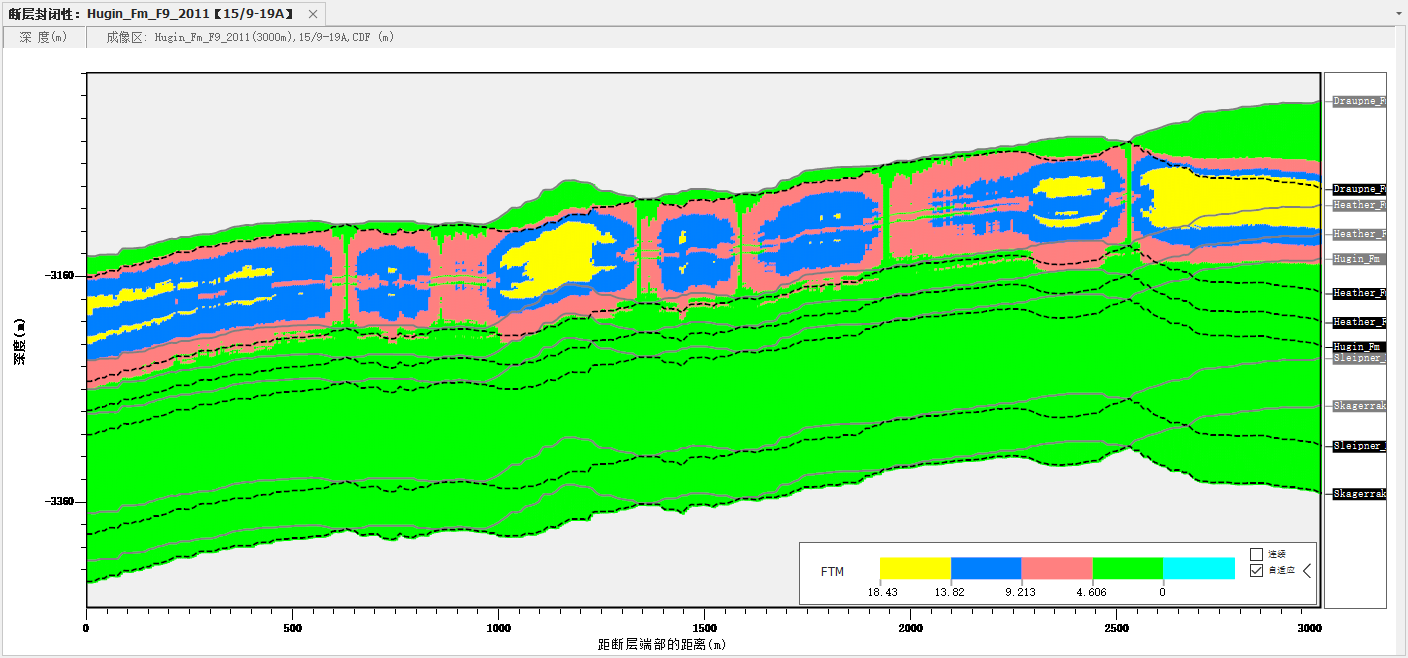
Task: Click the 18.43 legend value
Action: [x=881, y=592]
